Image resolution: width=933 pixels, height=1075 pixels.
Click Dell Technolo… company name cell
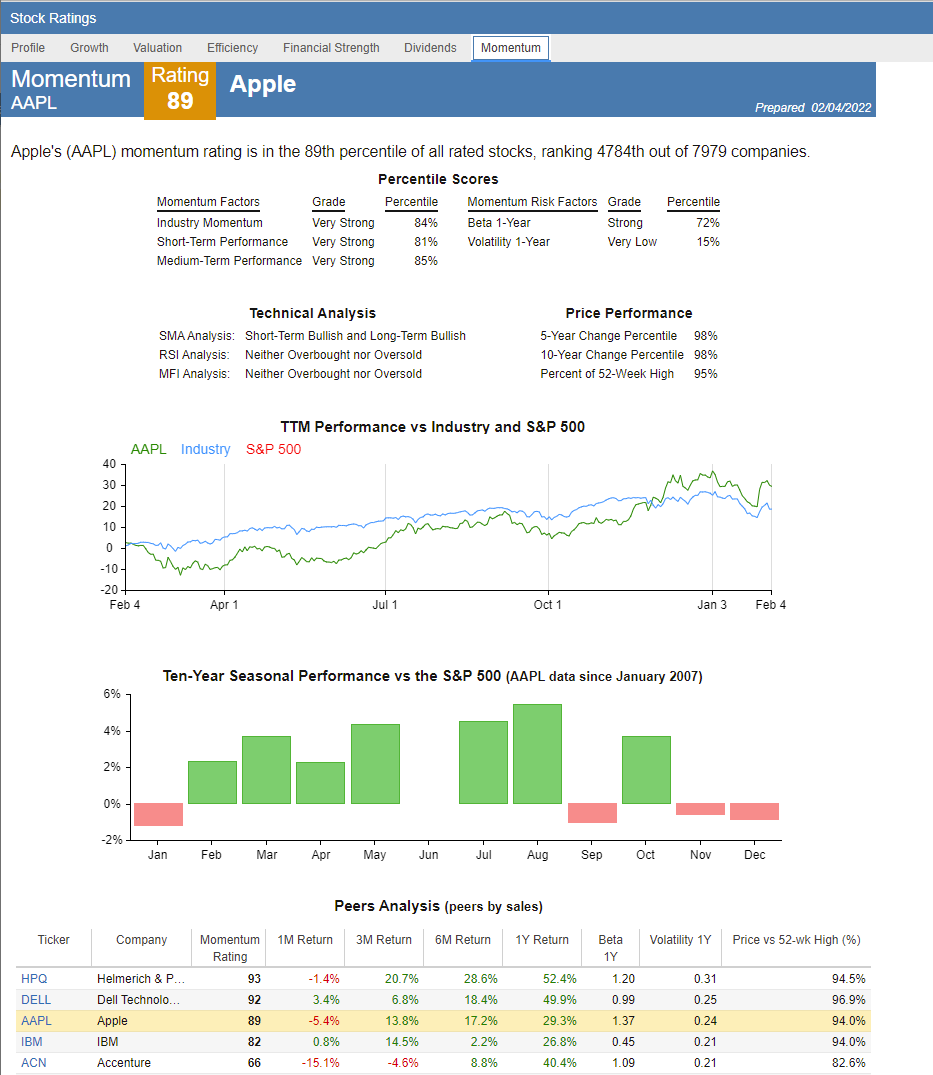[x=138, y=1000]
